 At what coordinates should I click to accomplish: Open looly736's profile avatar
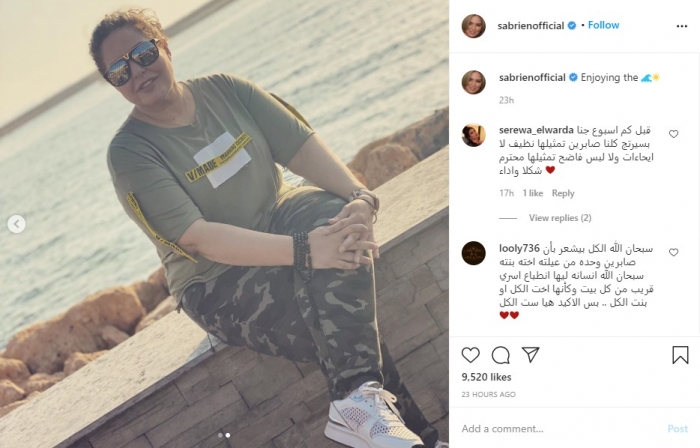(473, 253)
